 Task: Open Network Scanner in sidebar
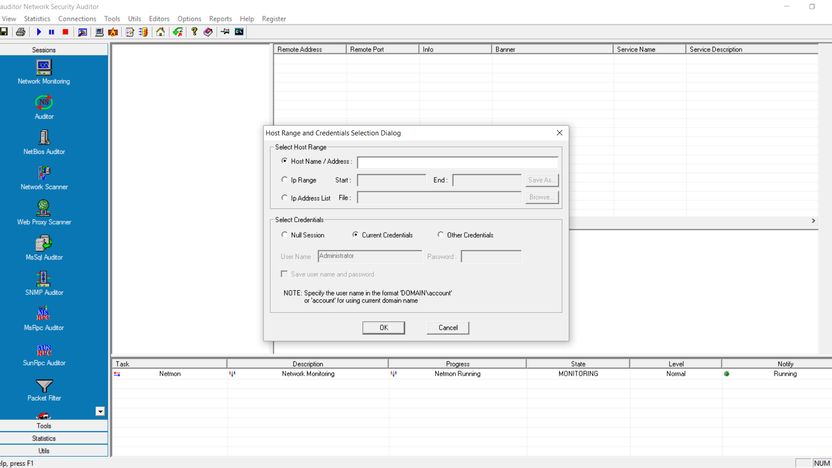tap(44, 178)
